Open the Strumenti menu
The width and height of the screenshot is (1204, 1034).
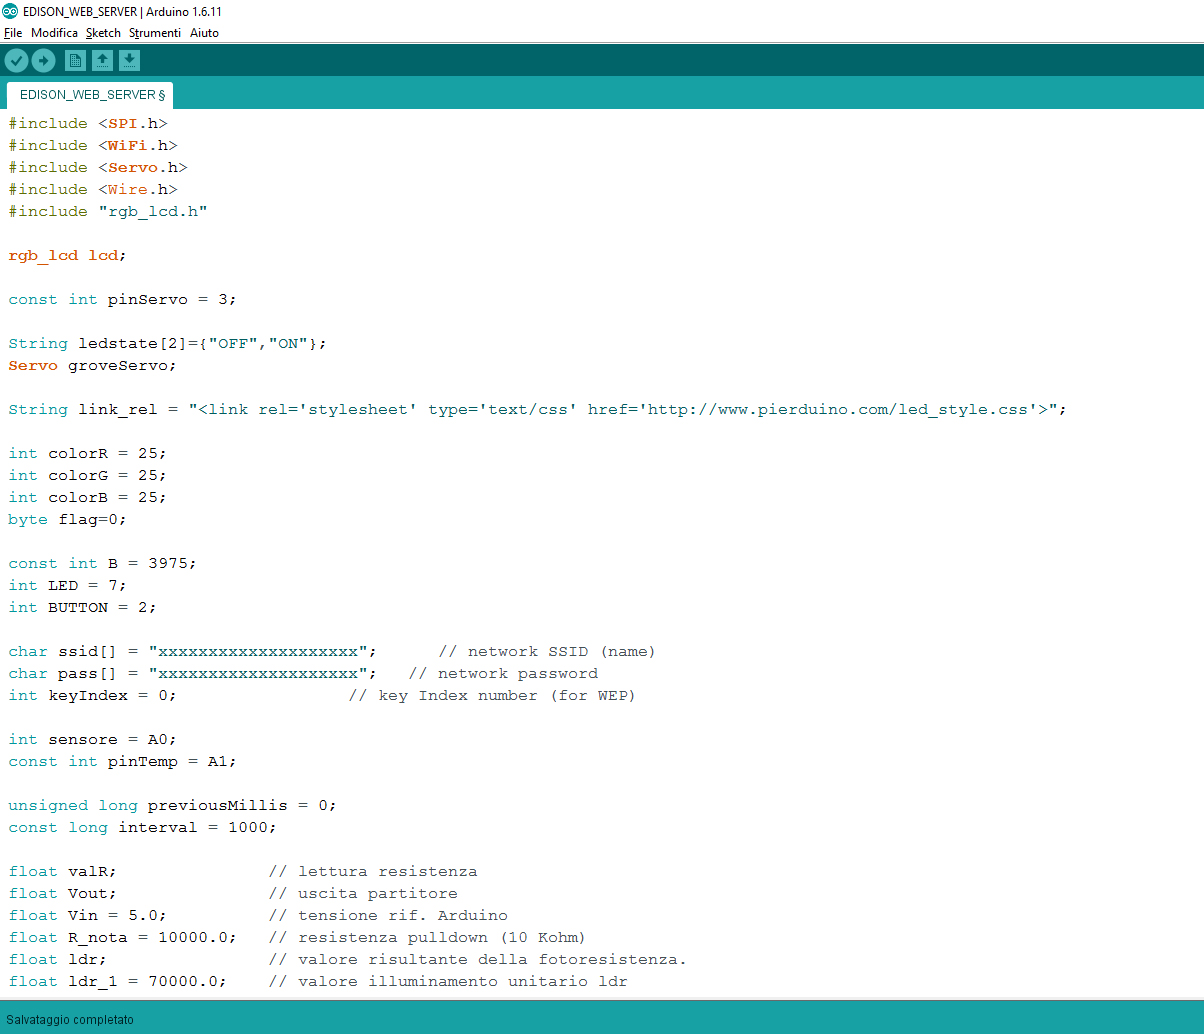click(x=155, y=33)
